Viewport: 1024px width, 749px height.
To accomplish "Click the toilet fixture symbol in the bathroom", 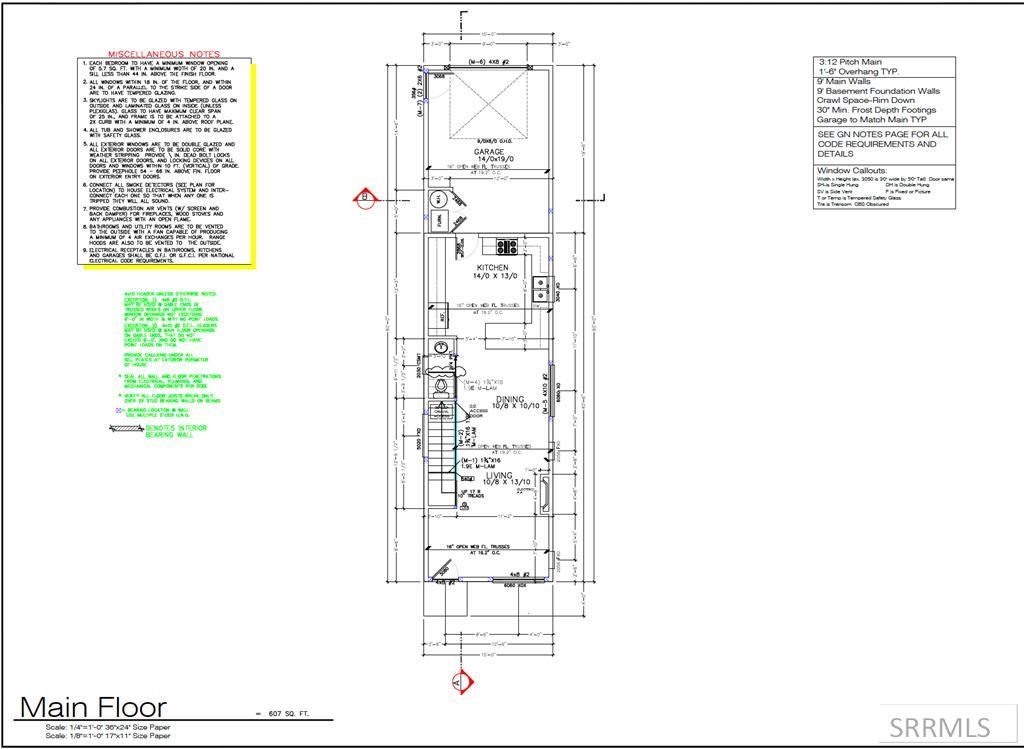I will [x=441, y=385].
